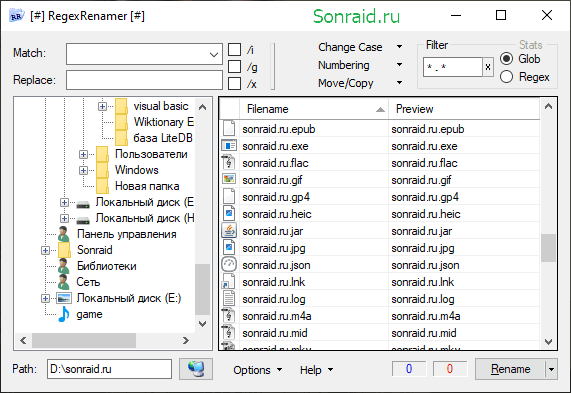Click the folder icon of visual basic
This screenshot has height=393, width=571.
[x=122, y=106]
